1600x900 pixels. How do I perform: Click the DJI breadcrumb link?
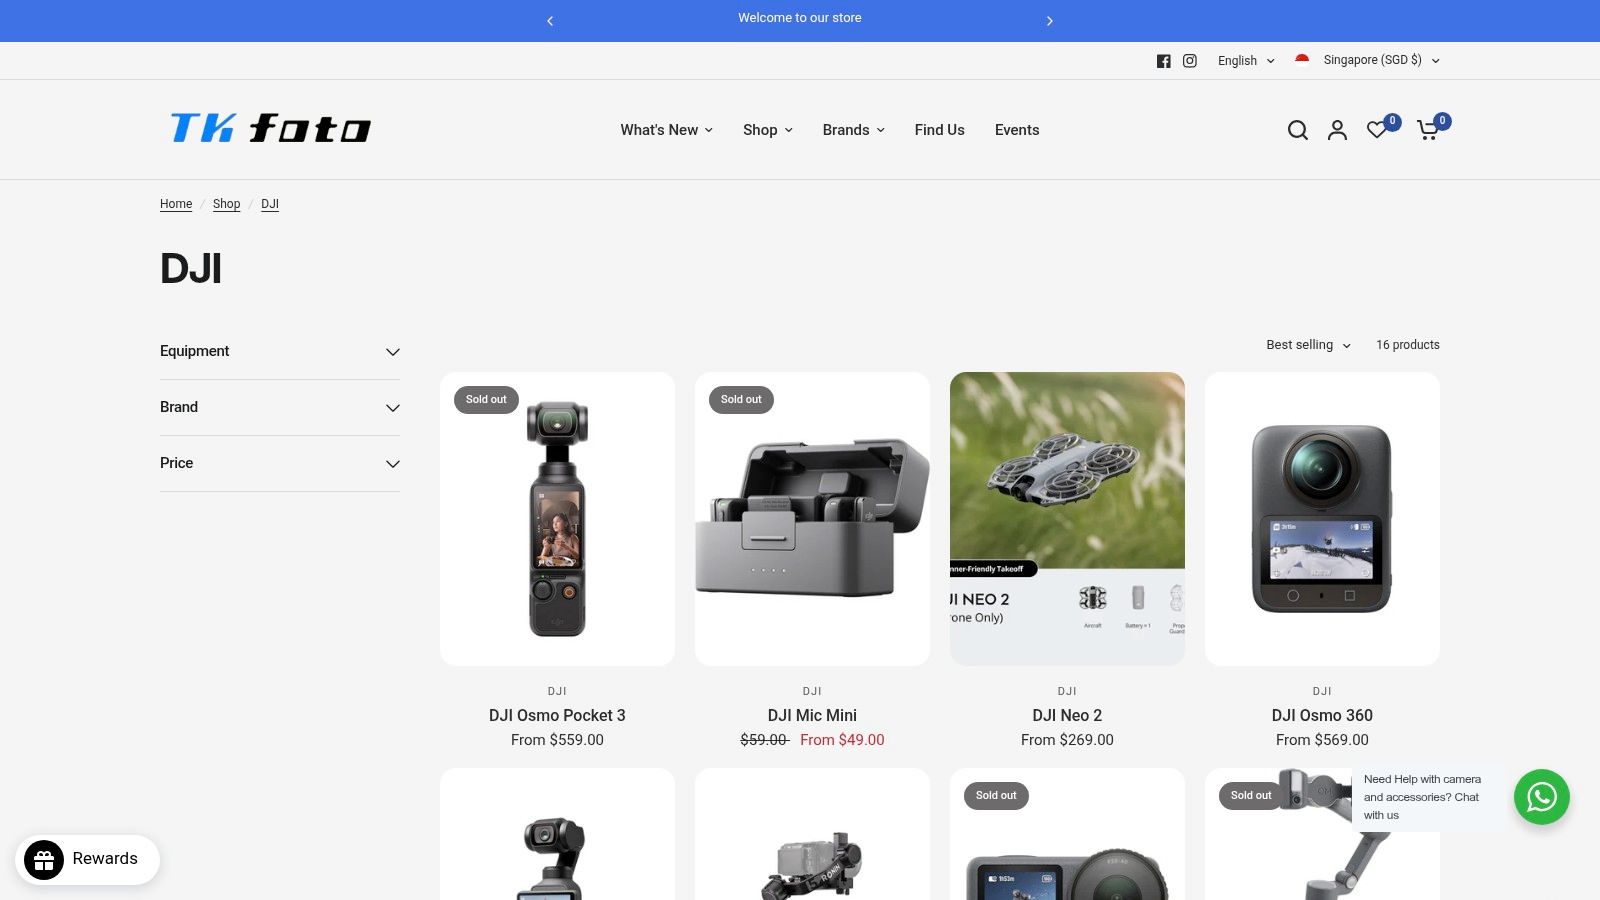coord(270,204)
